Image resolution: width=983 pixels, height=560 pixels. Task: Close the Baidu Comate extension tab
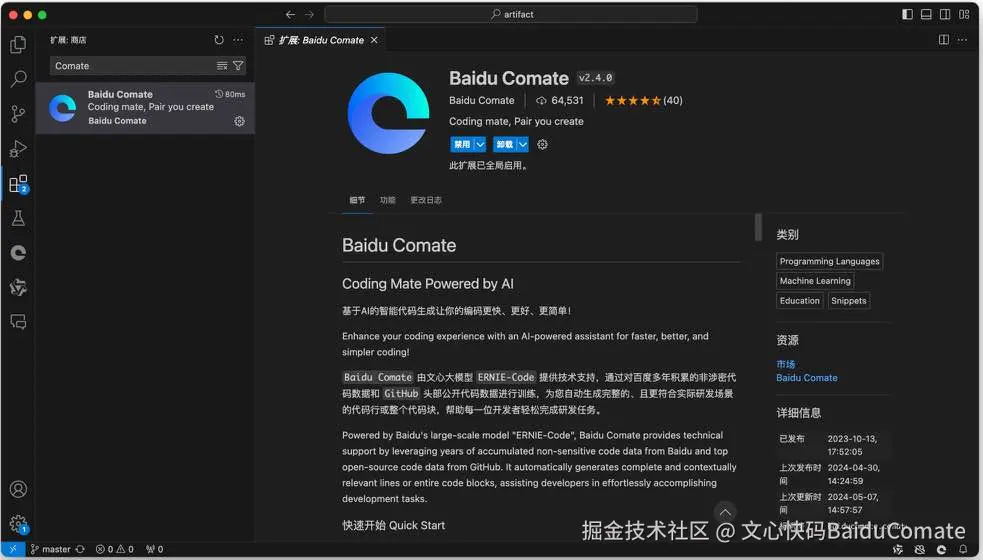[x=374, y=40]
